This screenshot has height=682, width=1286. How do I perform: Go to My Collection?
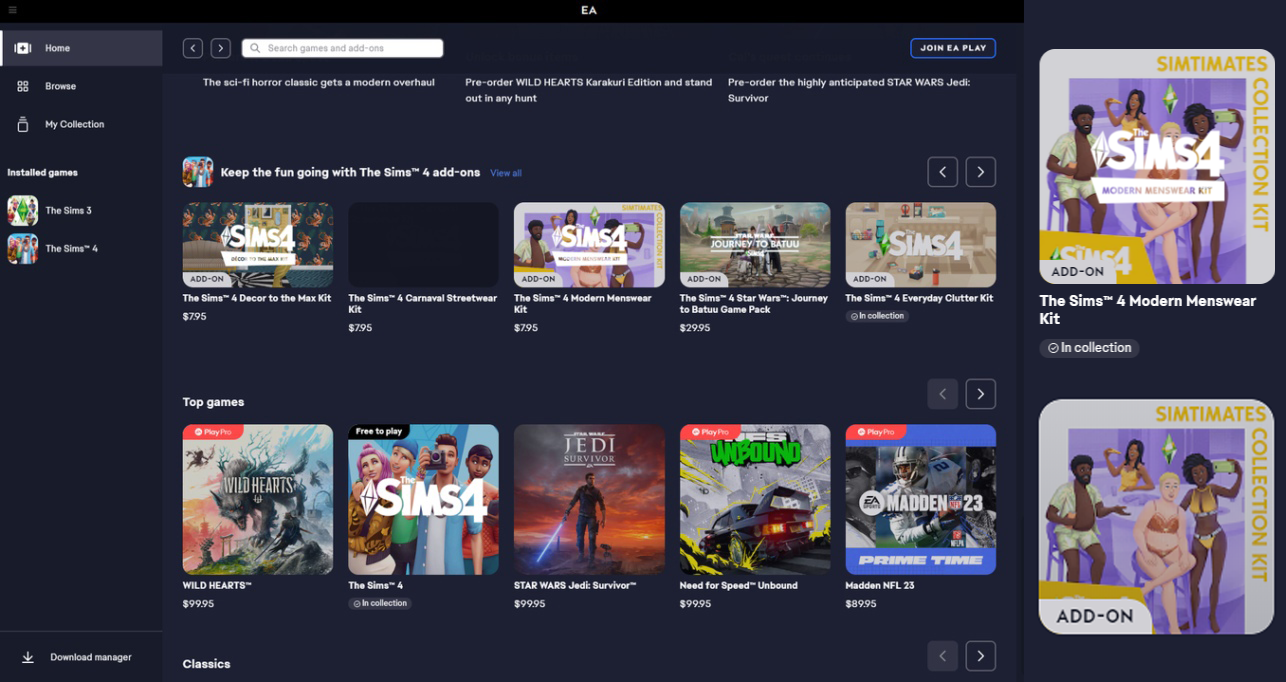click(74, 124)
